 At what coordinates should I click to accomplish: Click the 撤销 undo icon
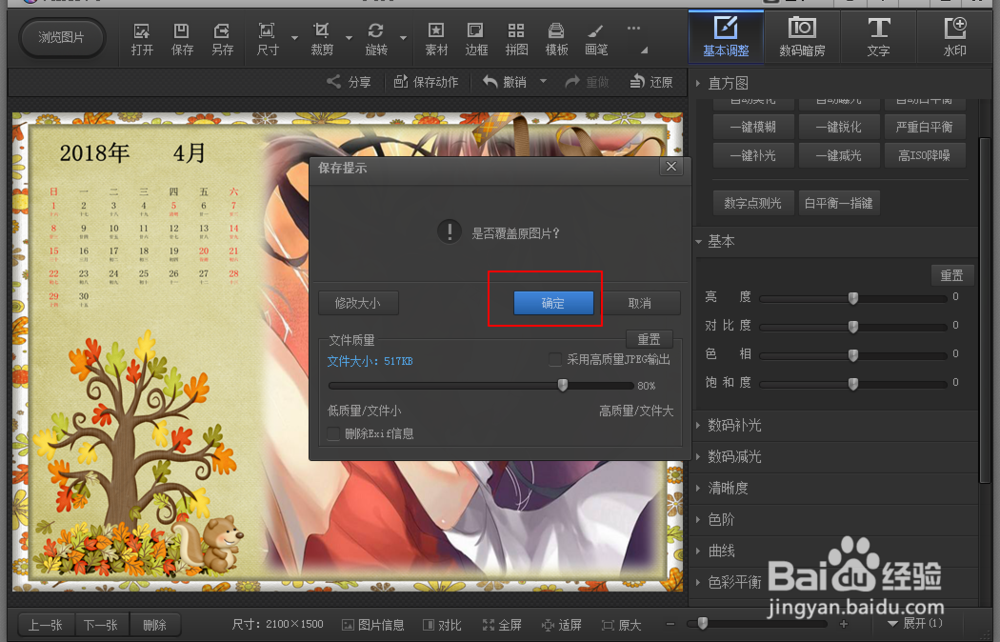(504, 82)
